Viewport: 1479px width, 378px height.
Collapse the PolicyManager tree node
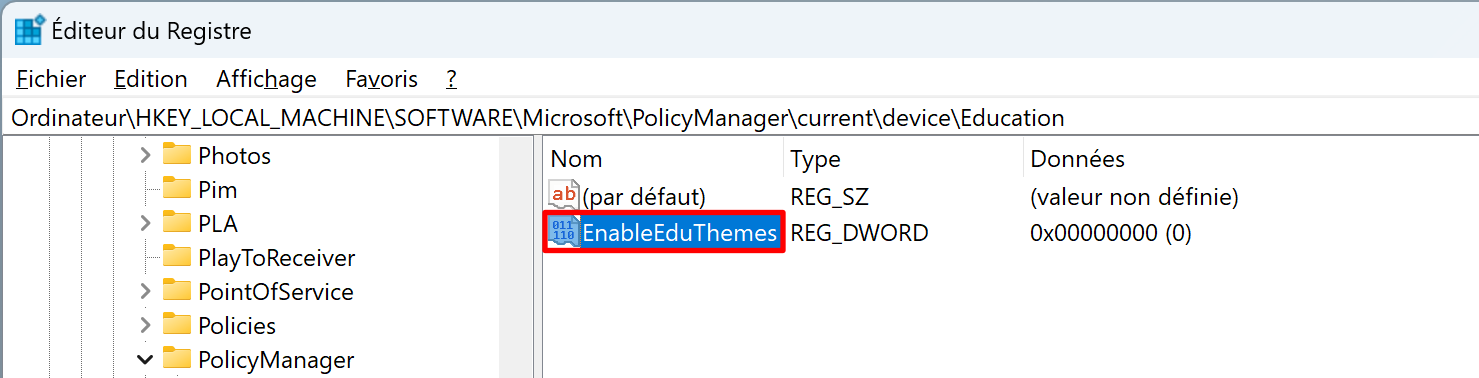(145, 359)
